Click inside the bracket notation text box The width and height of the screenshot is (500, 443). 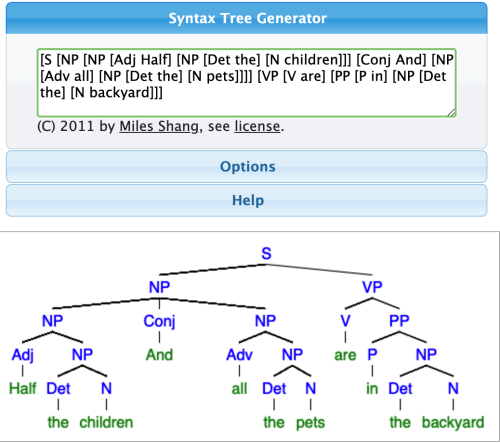tap(247, 83)
